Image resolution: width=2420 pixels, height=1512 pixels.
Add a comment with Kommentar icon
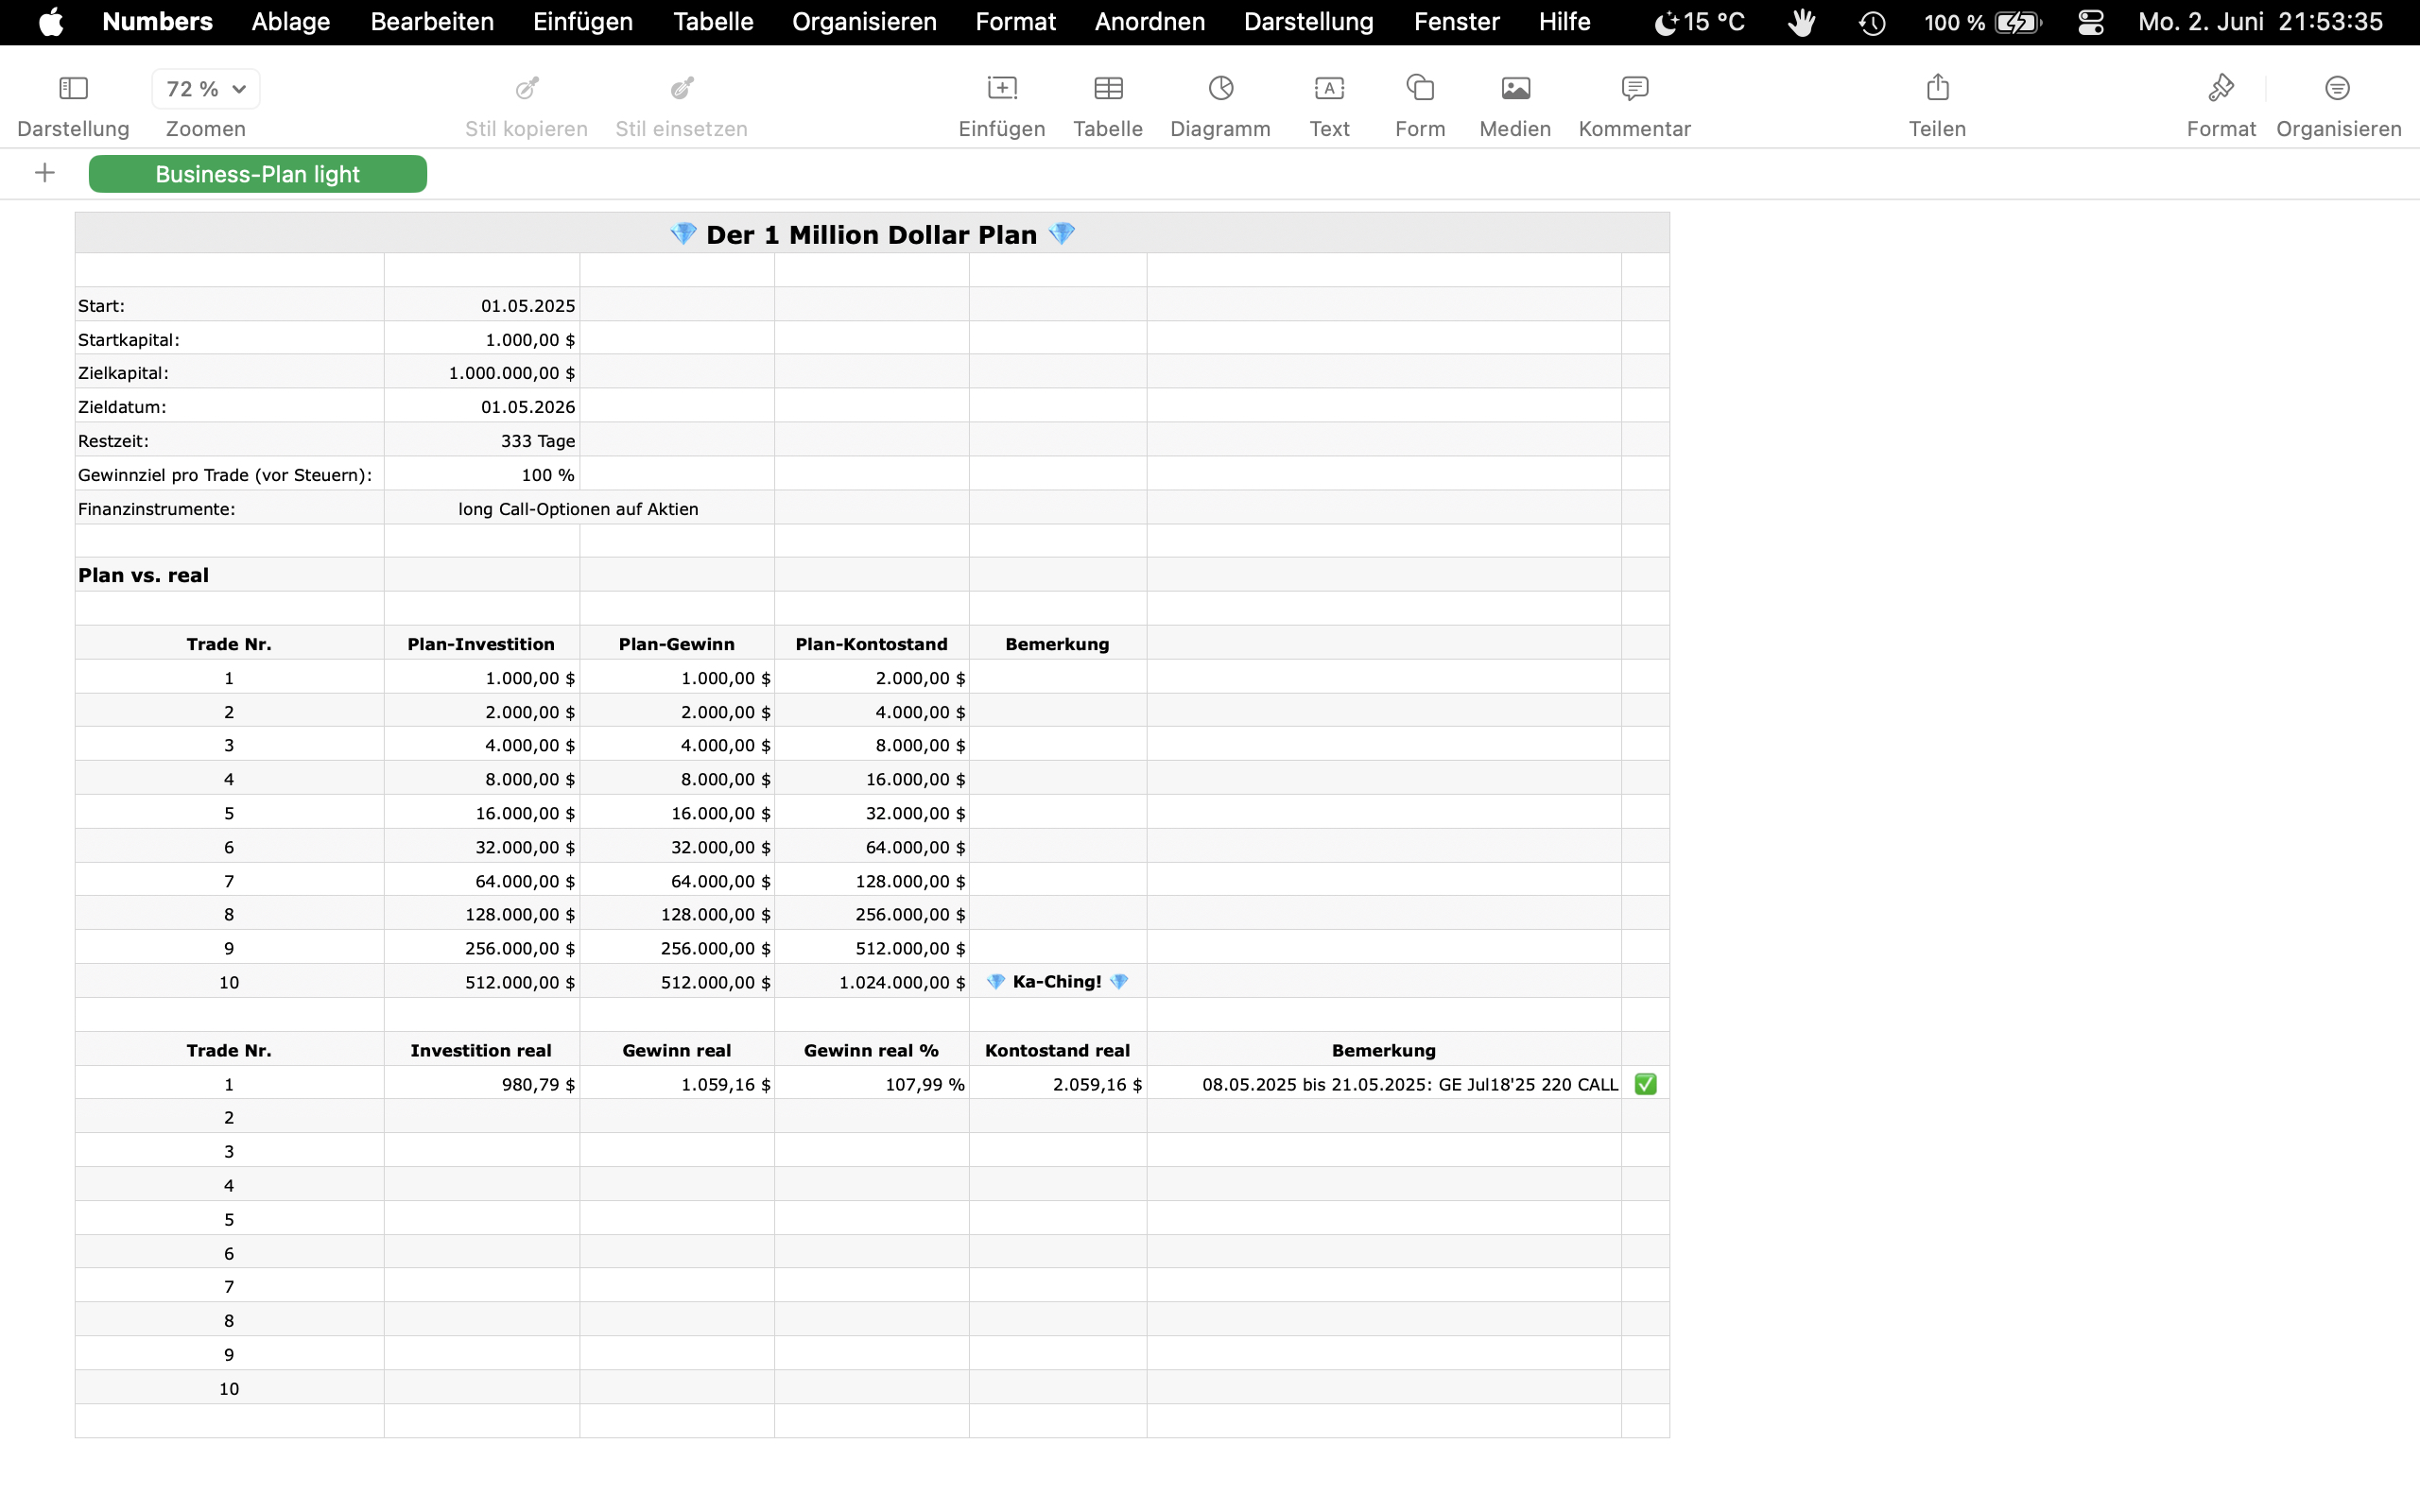(x=1634, y=89)
